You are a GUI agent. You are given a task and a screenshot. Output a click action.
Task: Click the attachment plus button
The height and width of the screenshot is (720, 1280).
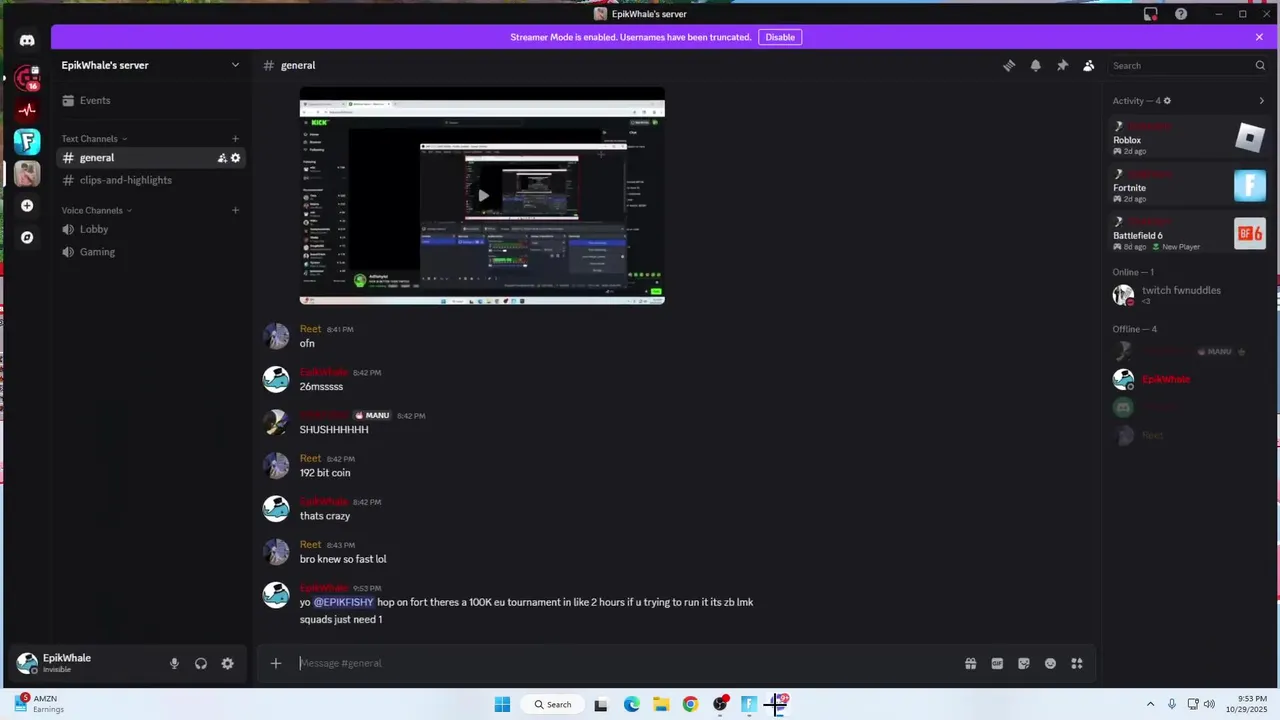click(x=276, y=663)
